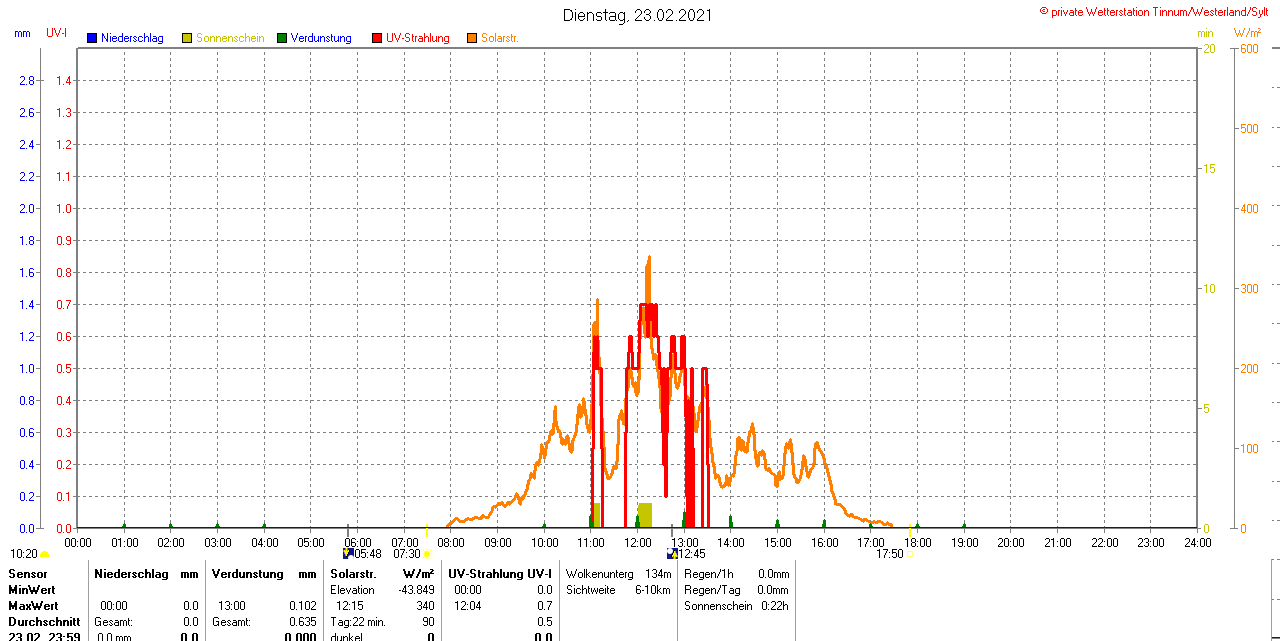Click the moon icon beside 05:48
Screen dimensions: 1280x641
[347, 553]
